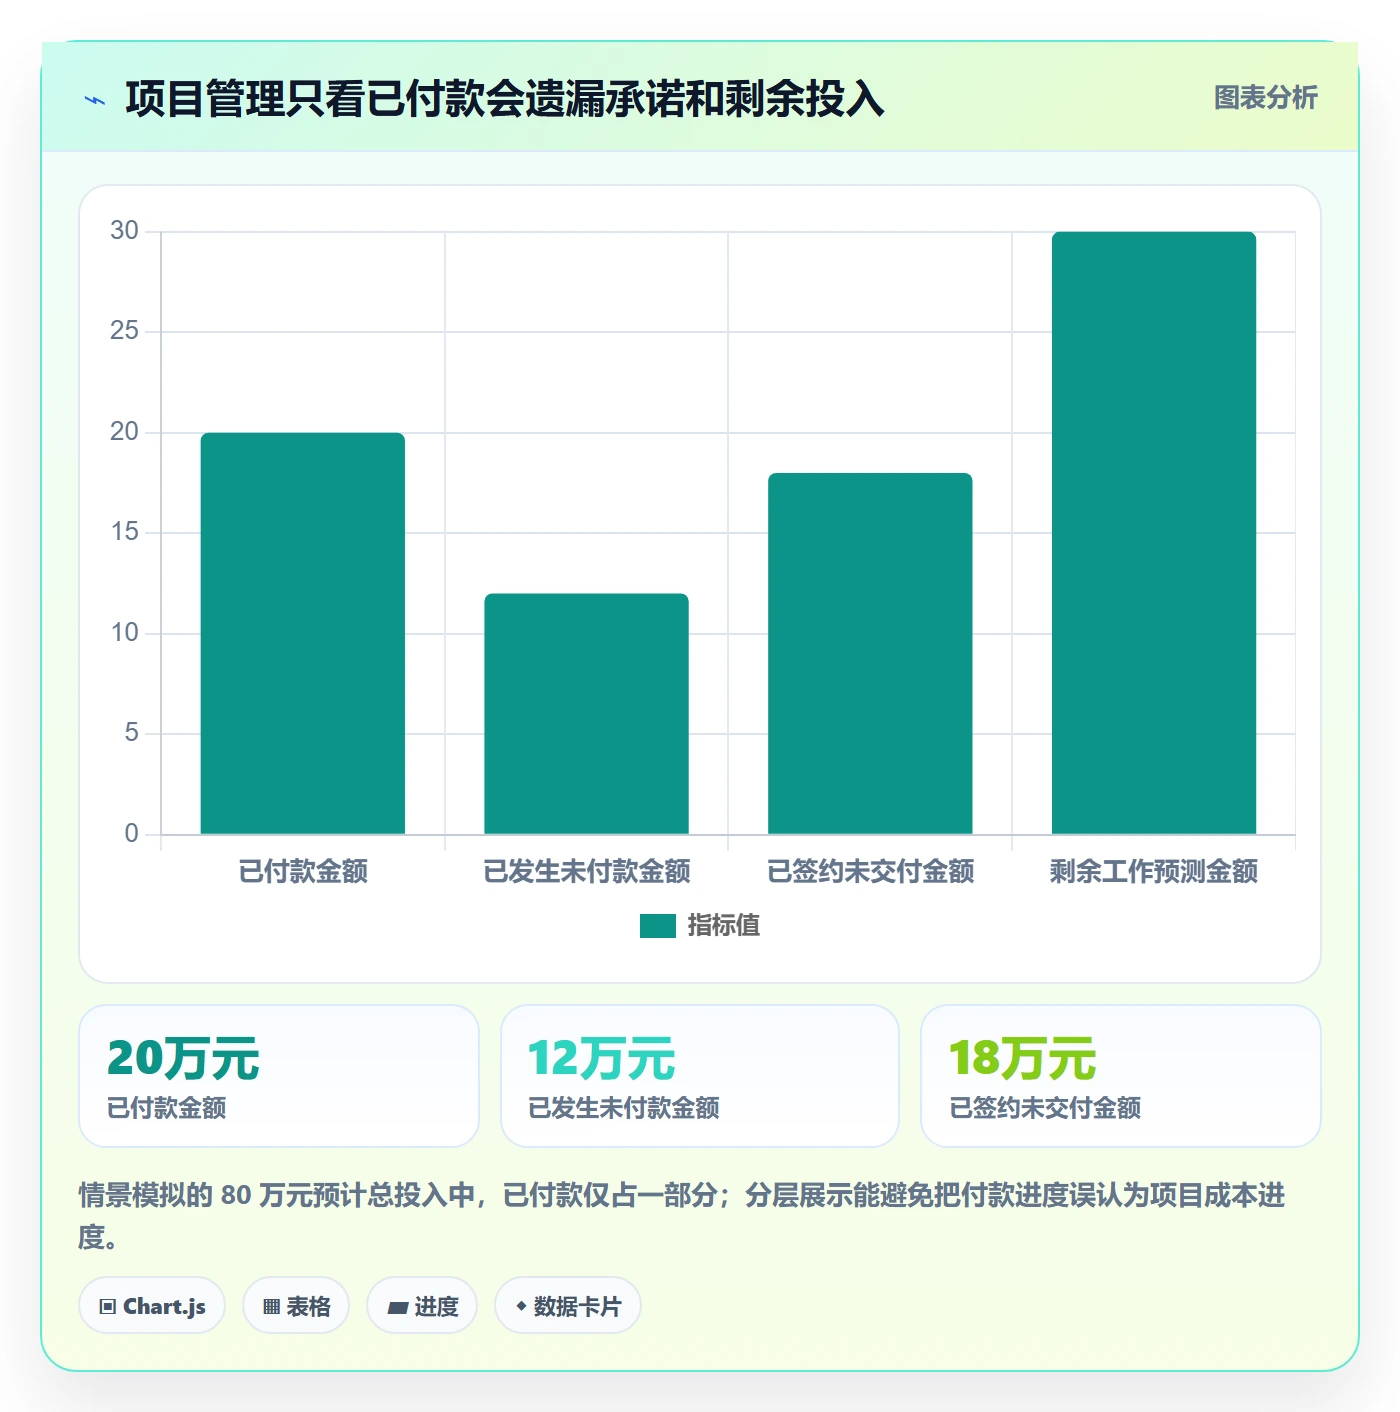Select the 剩余工作预测金额 bar in chart
1400x1412 pixels.
tap(1154, 533)
